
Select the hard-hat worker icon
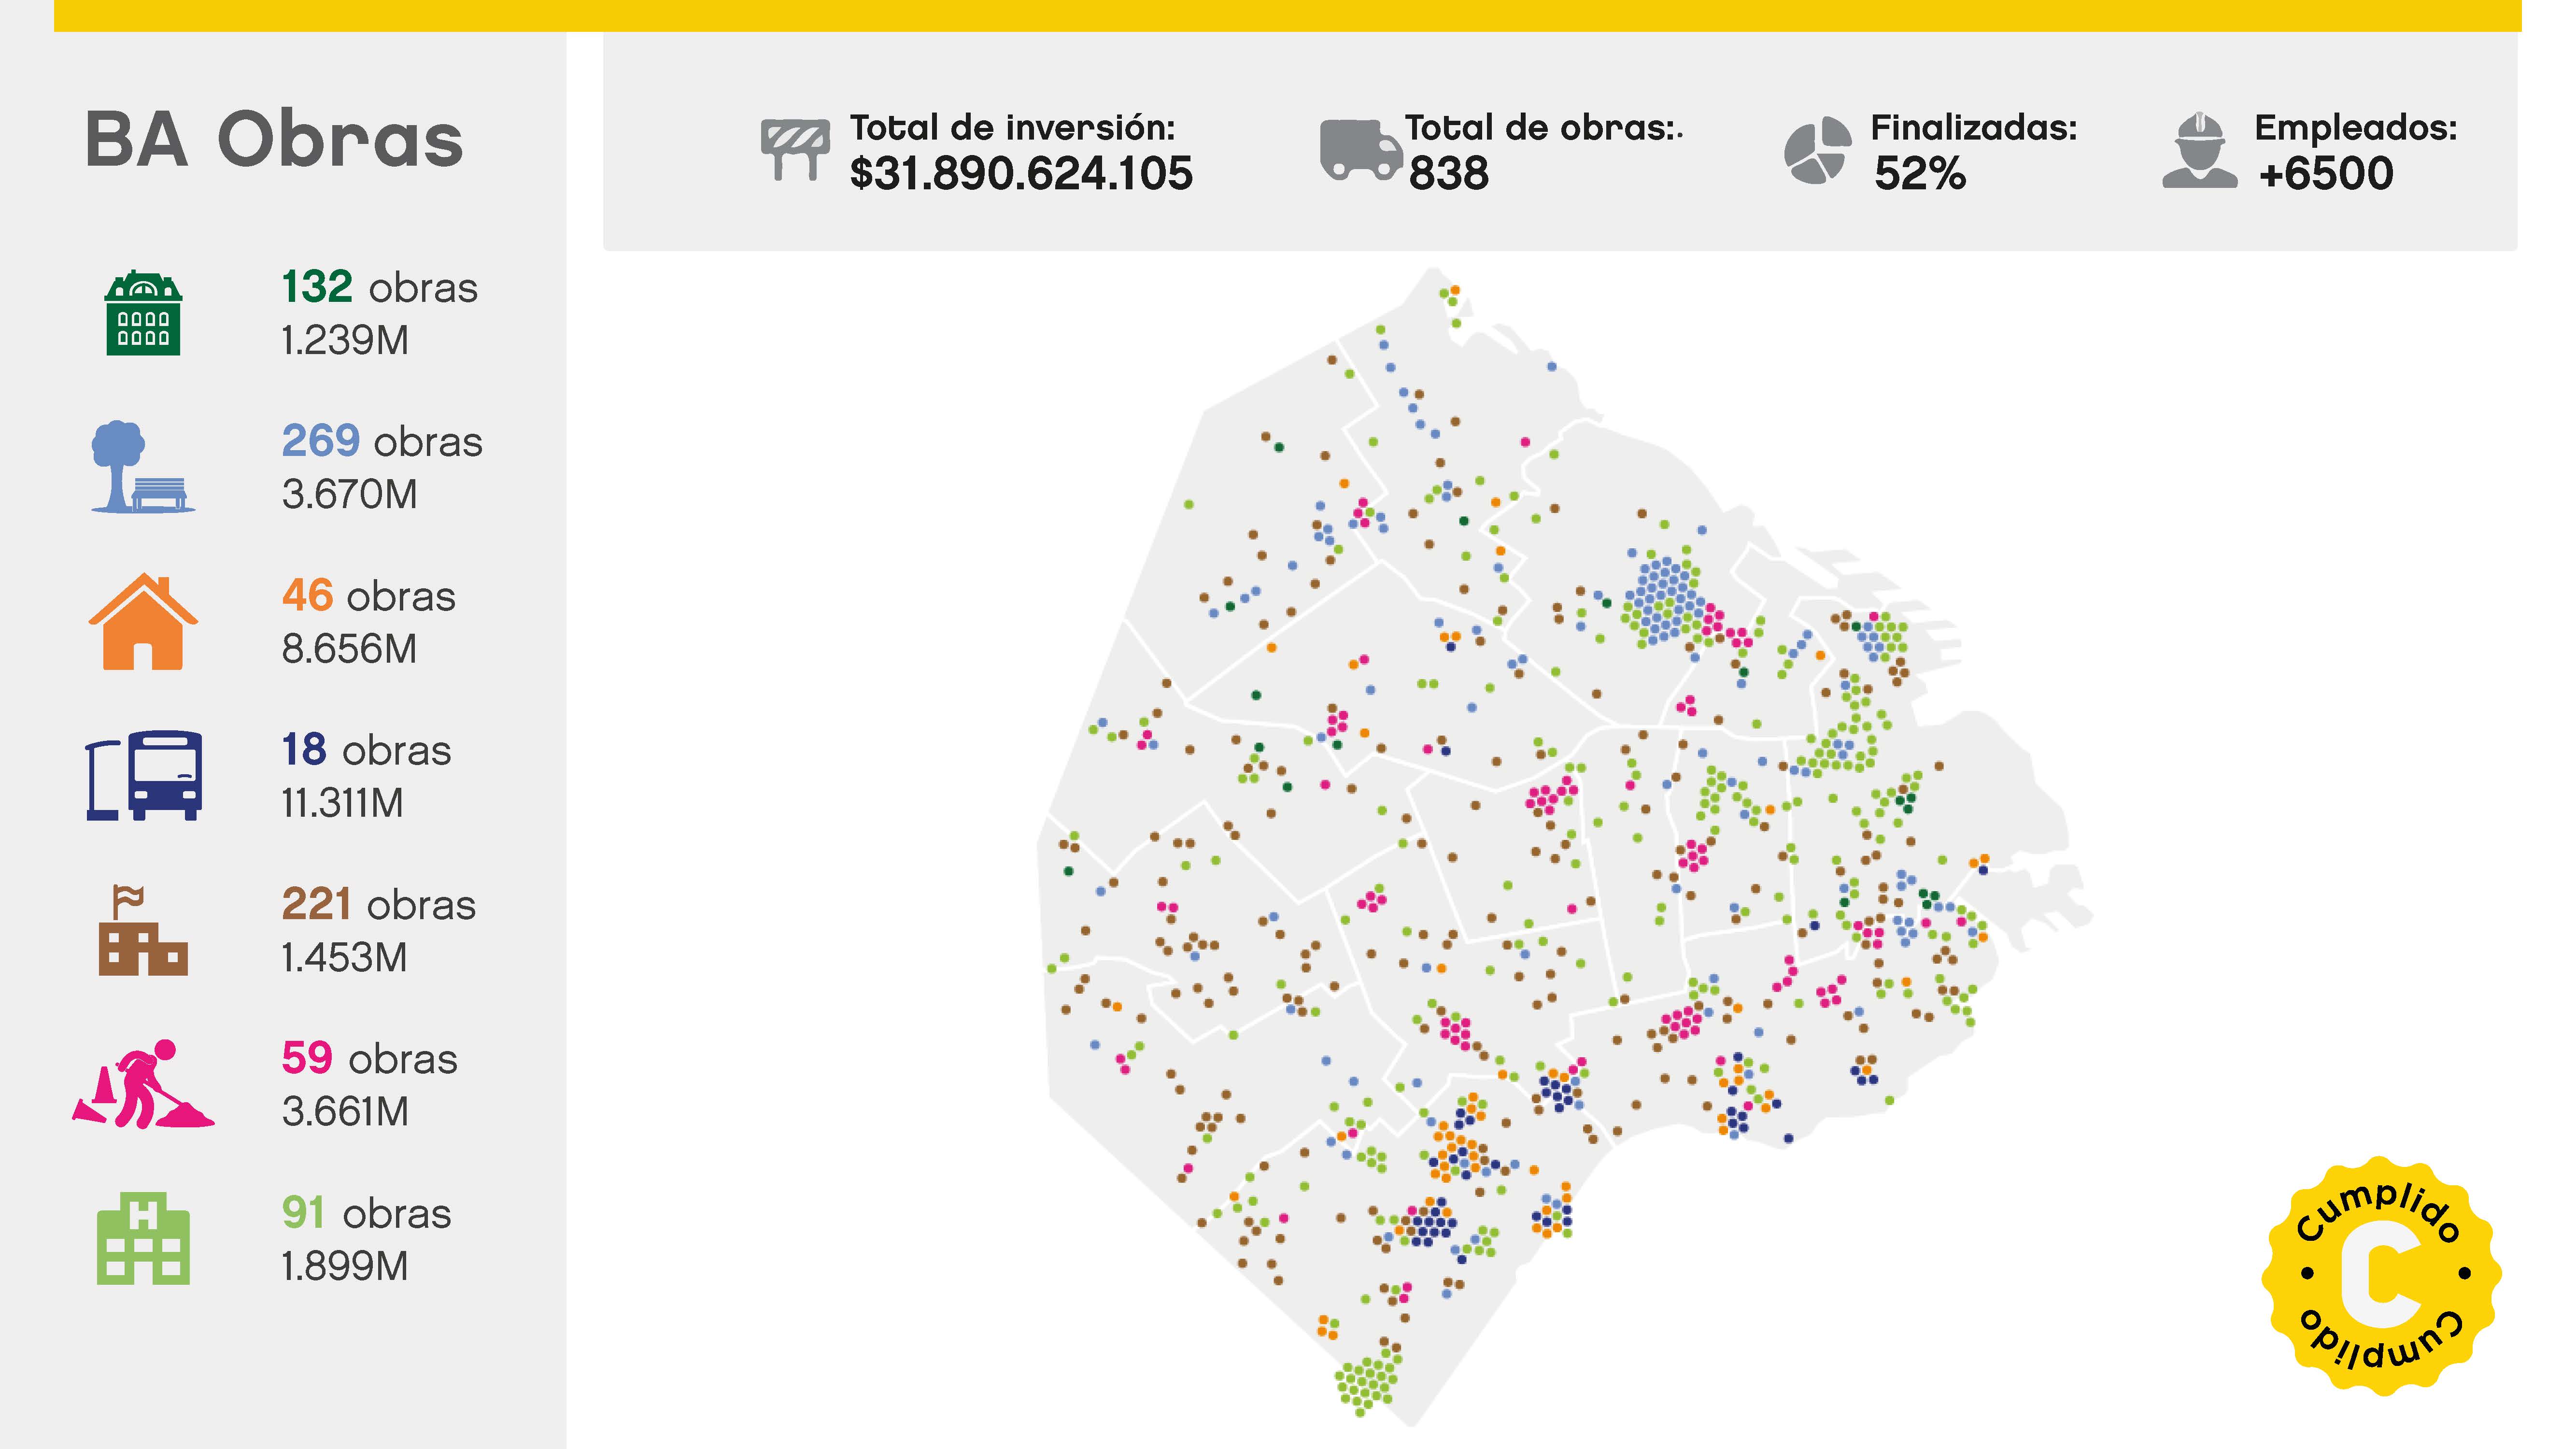point(2200,150)
